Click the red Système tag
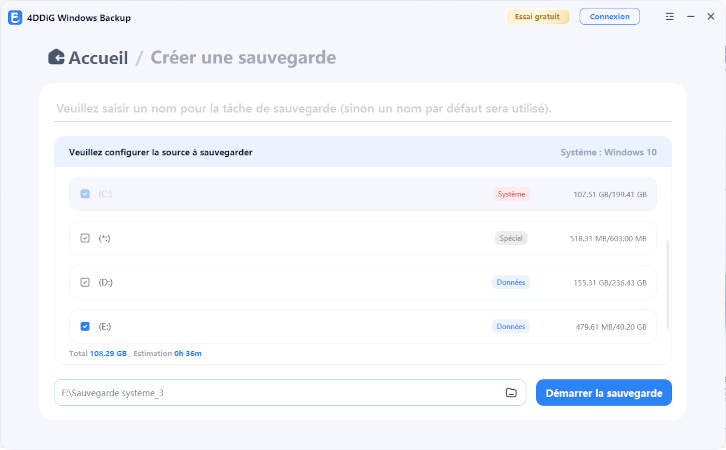 (x=510, y=194)
